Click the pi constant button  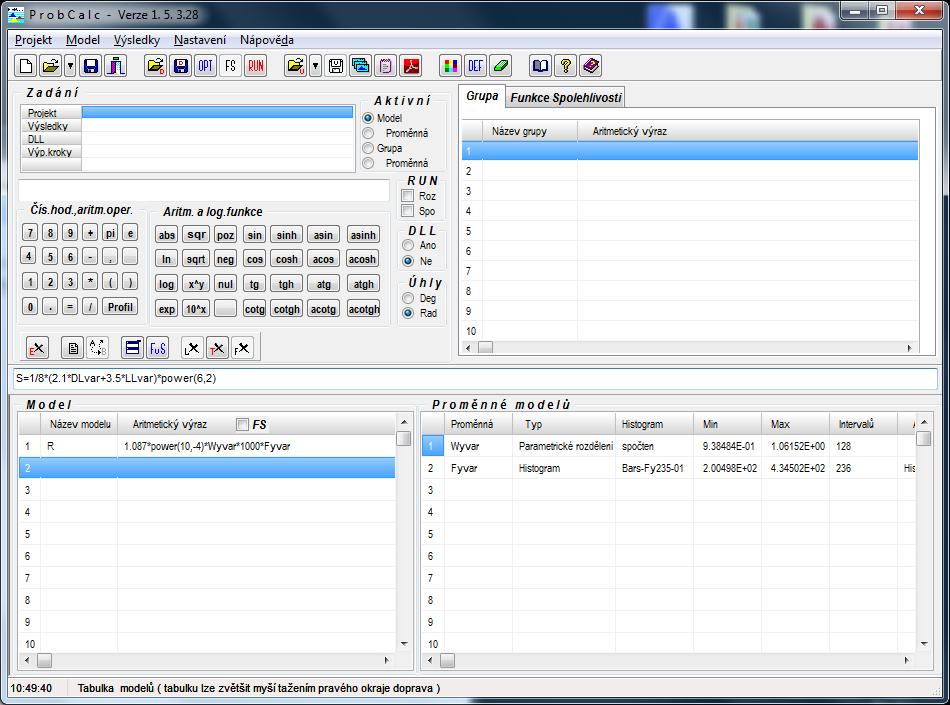pyautogui.click(x=110, y=233)
